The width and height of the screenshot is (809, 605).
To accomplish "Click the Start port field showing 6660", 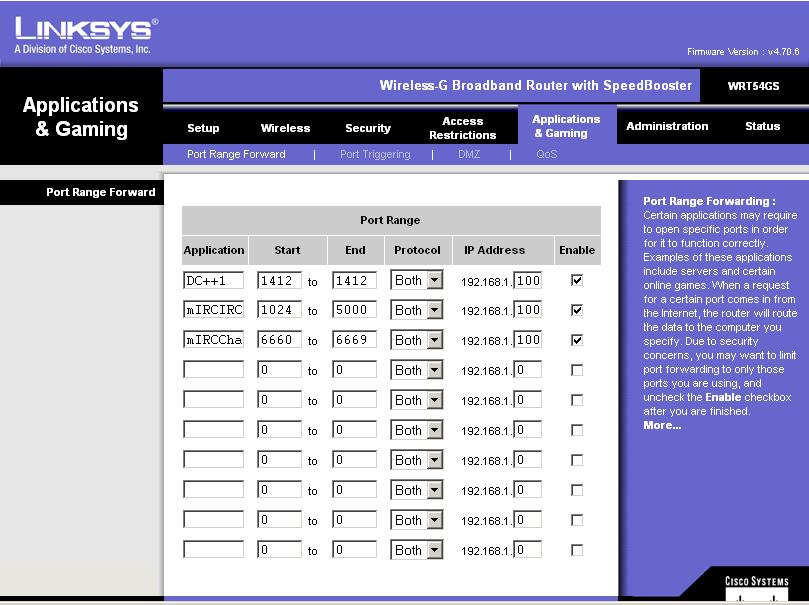I will [279, 340].
